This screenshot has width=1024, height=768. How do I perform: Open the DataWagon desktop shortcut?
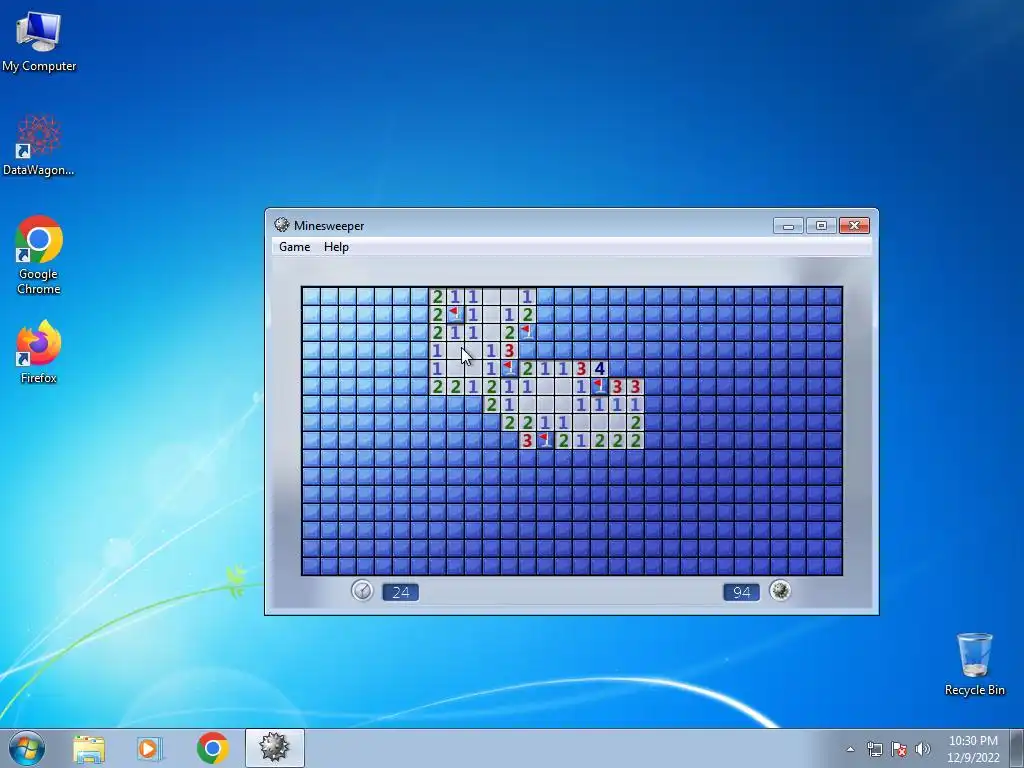click(x=39, y=146)
